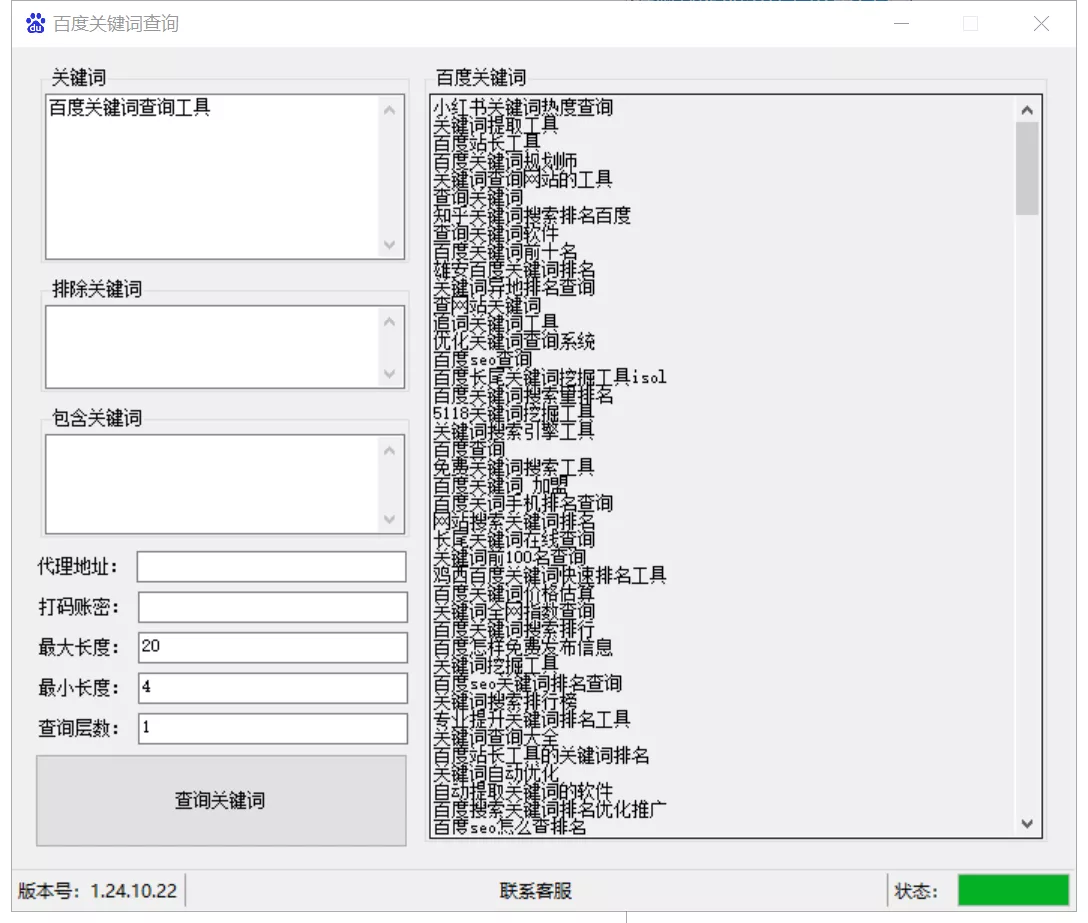This screenshot has width=1088, height=923.
Task: Select result 优化关键词查询系统
Action: (x=514, y=341)
